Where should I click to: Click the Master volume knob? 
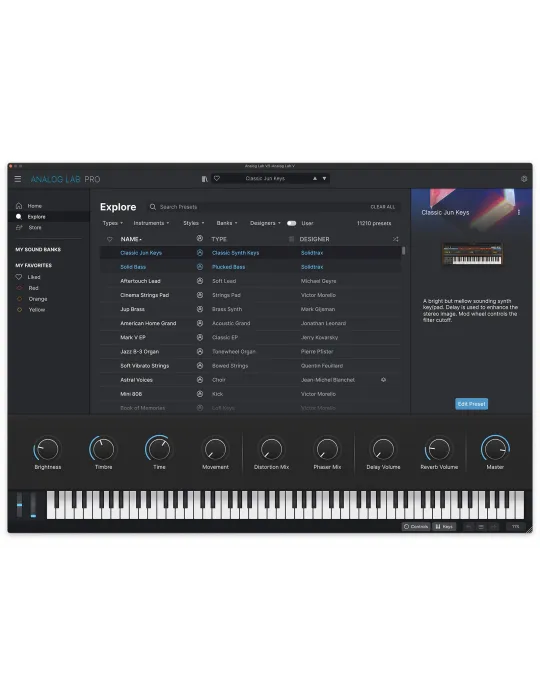(495, 449)
